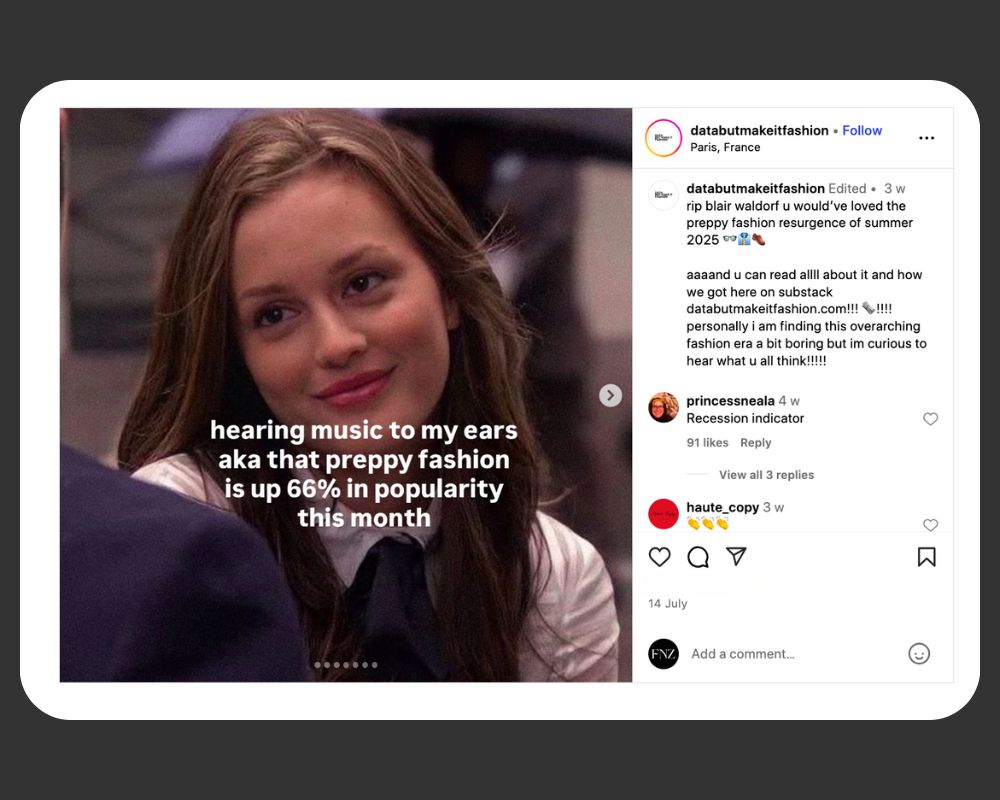
Task: Open haute_copy username link
Action: 723,507
